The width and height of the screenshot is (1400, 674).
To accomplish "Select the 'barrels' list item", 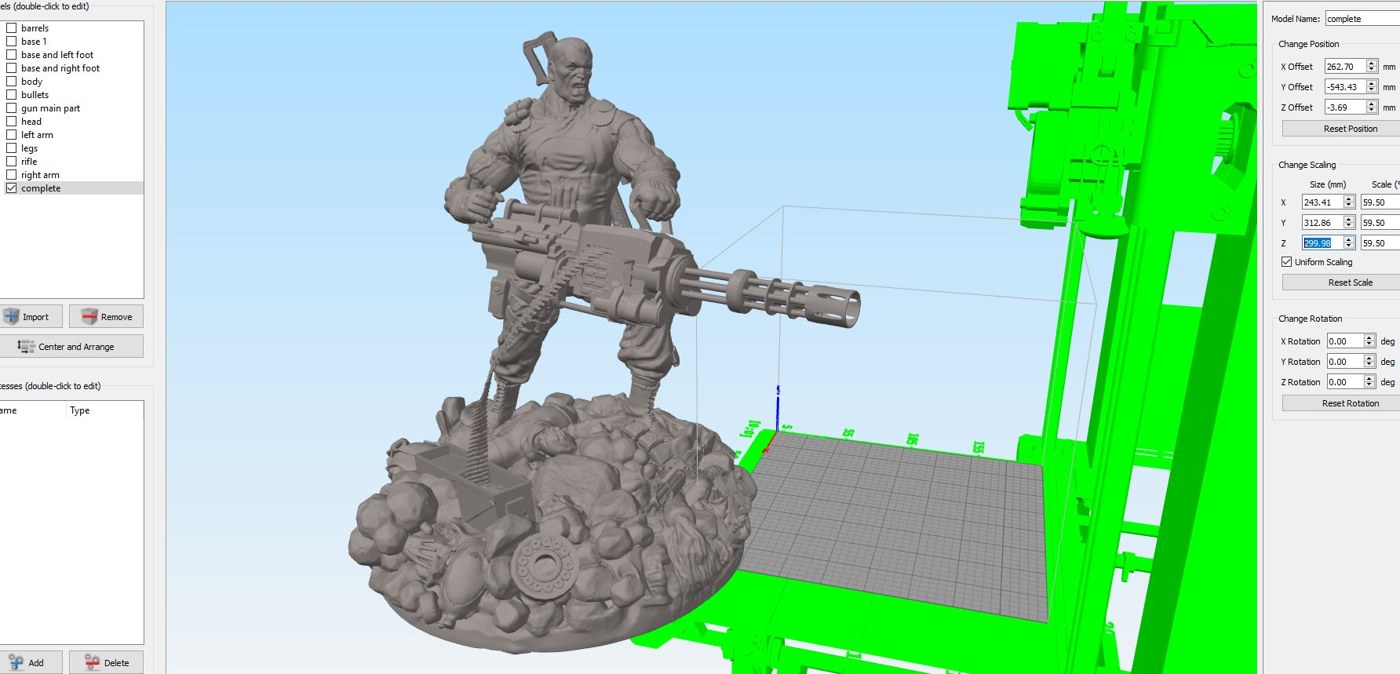I will (x=72, y=28).
